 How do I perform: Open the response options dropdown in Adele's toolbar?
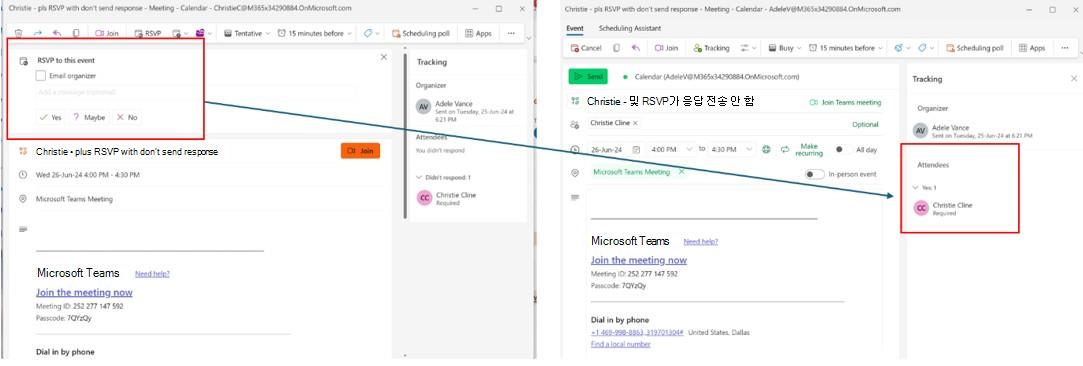pyautogui.click(x=748, y=48)
